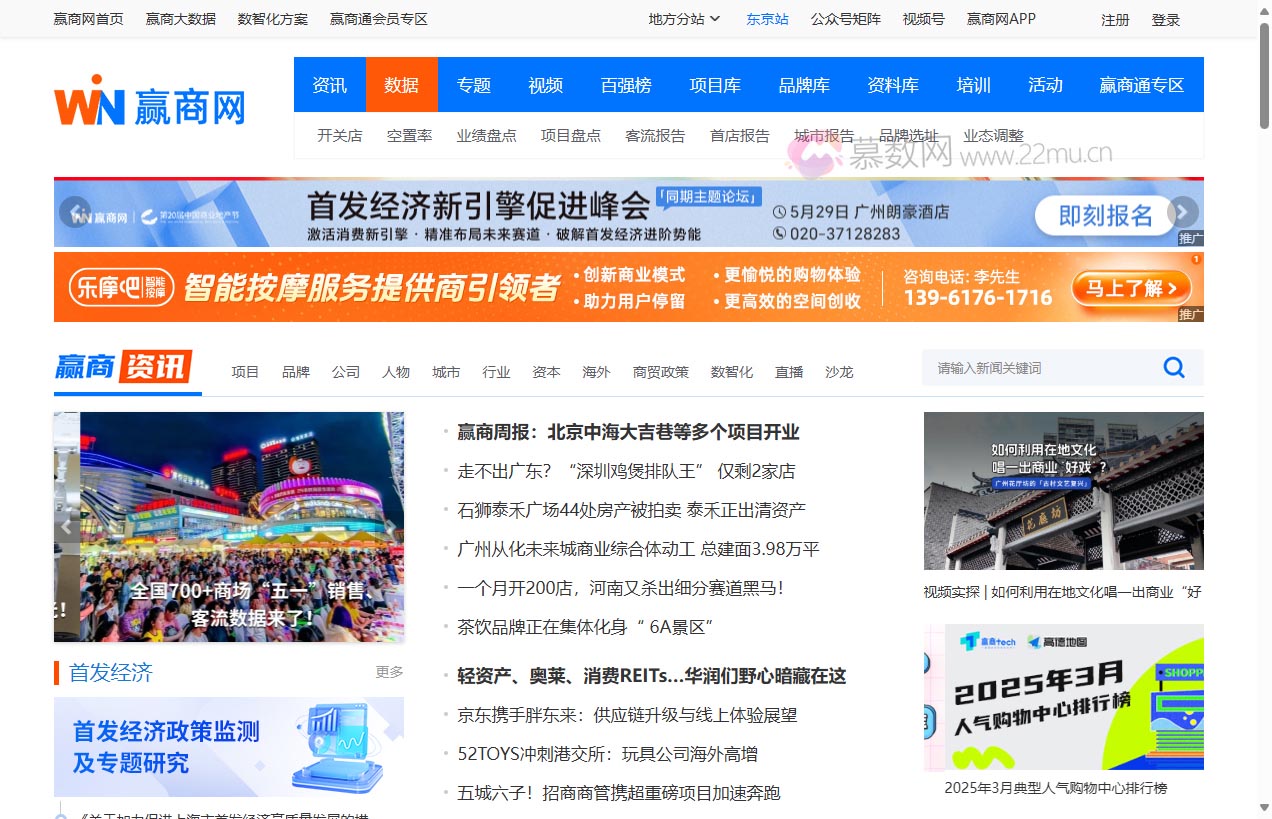
Task: Open the 2025年3月人气购物中心排行榜 thumbnail
Action: 1064,697
